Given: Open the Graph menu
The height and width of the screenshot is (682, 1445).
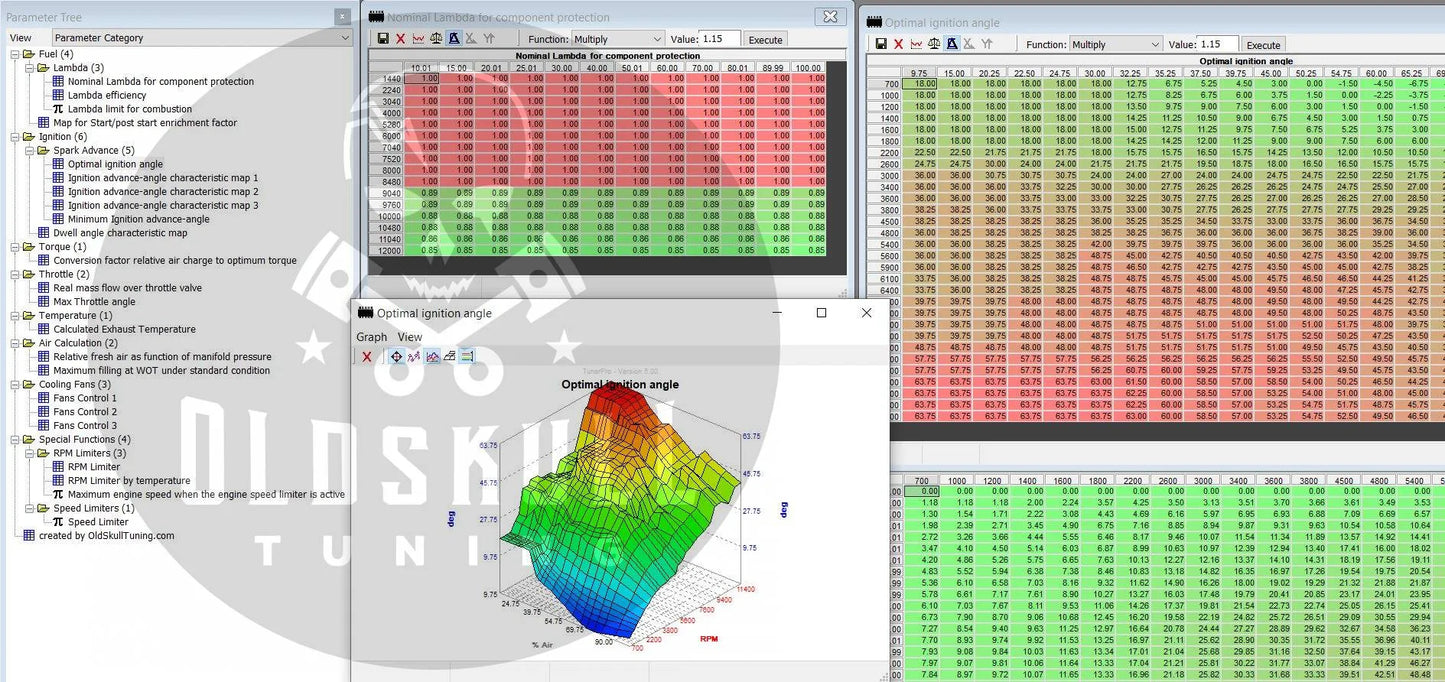Looking at the screenshot, I should [371, 337].
